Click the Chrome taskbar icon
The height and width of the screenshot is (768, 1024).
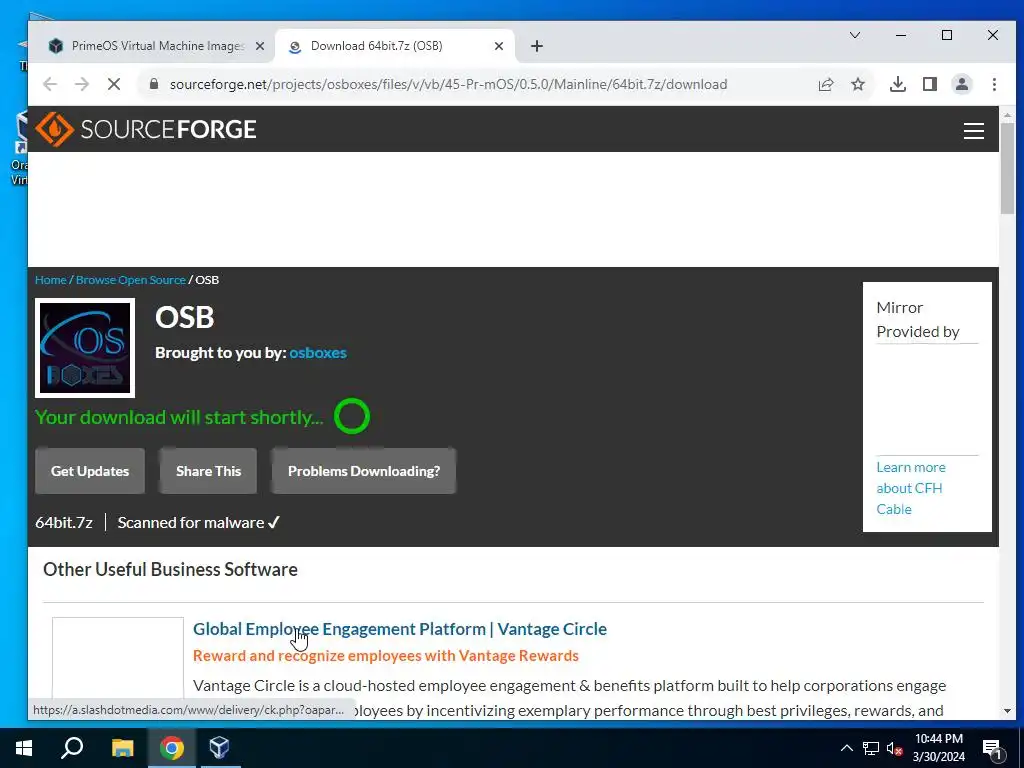tap(172, 748)
